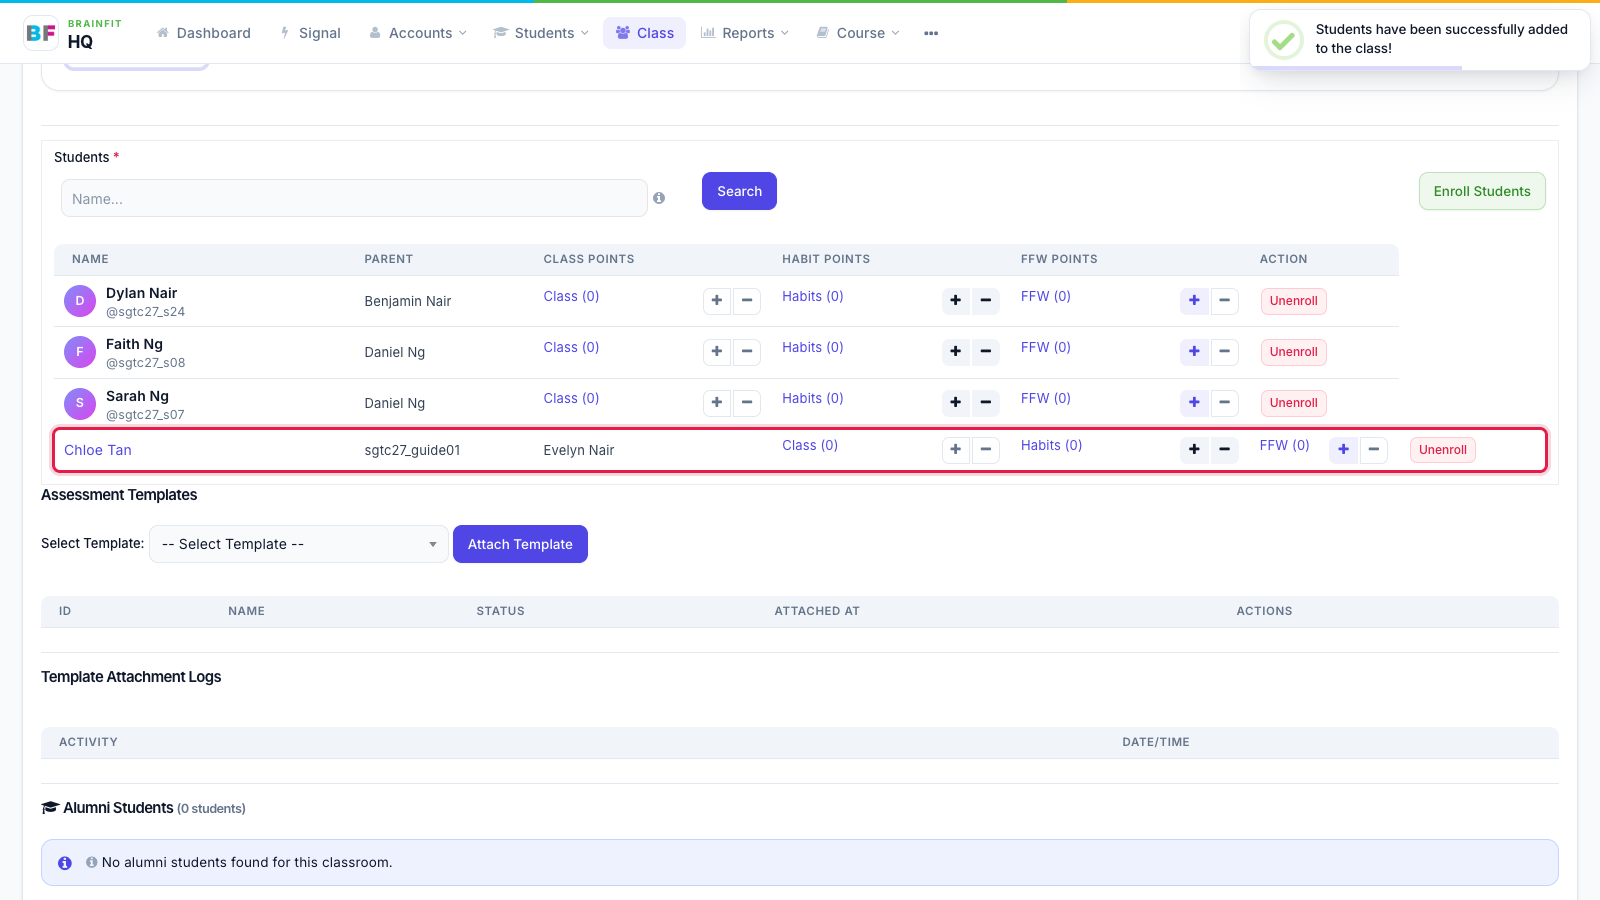Add an FFW point for Faith Ng
The width and height of the screenshot is (1600, 900).
pyautogui.click(x=1195, y=352)
